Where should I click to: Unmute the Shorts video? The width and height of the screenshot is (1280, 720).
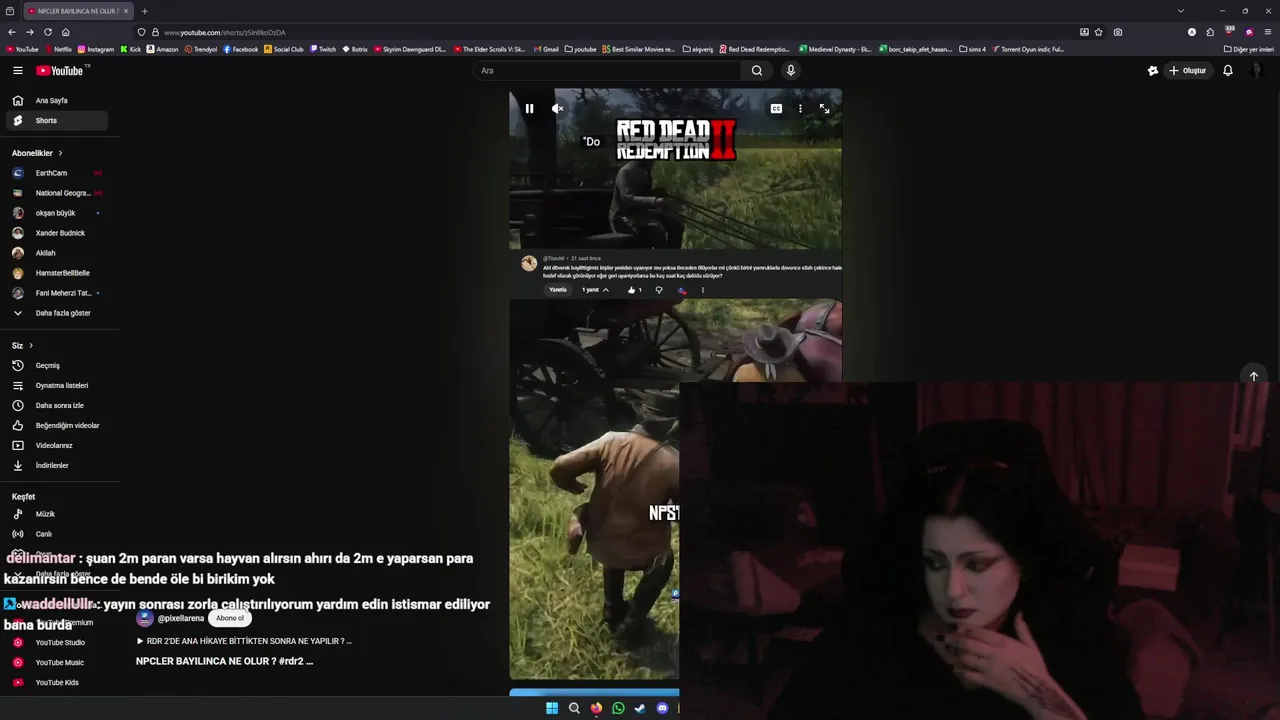click(x=558, y=108)
